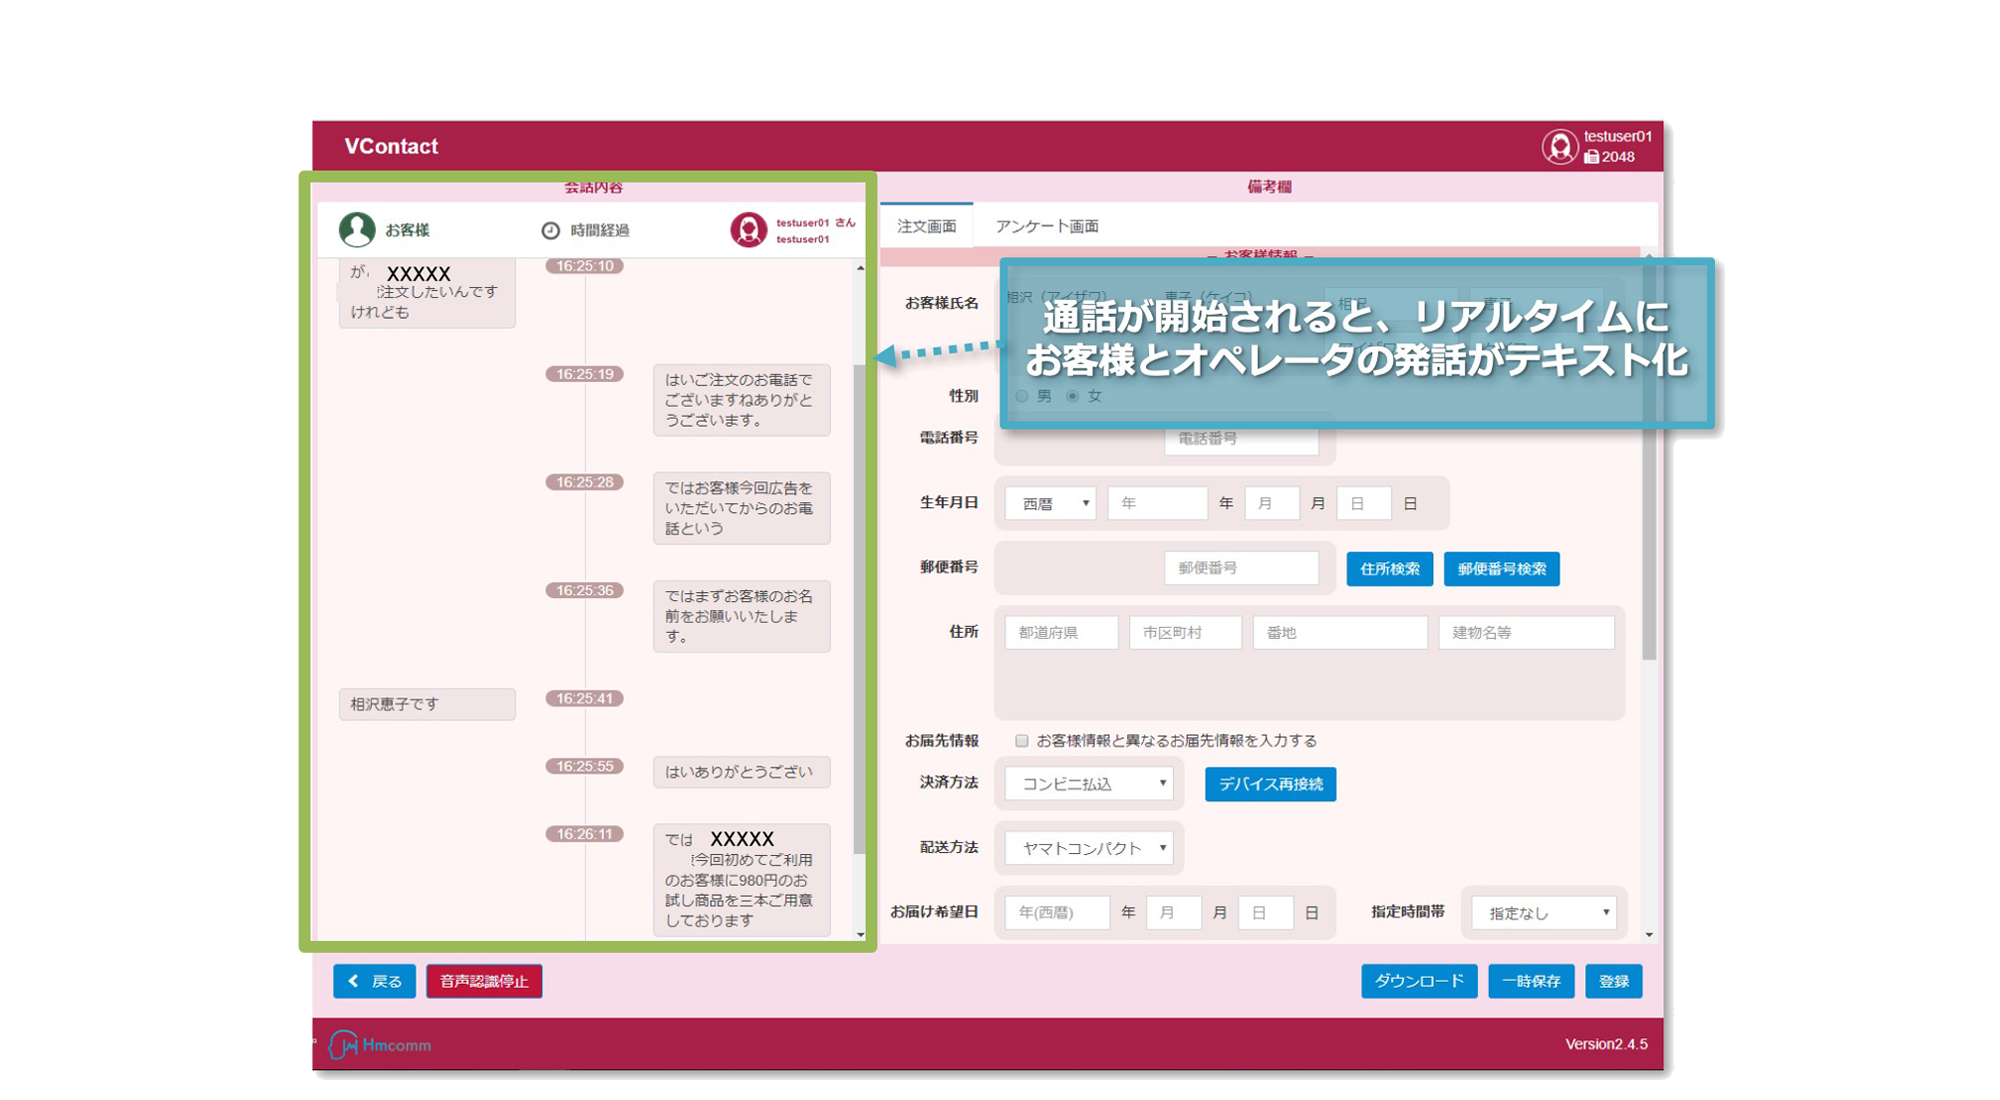Click the 2048 extension icon in header
The width and height of the screenshot is (2000, 1100).
pos(1591,157)
